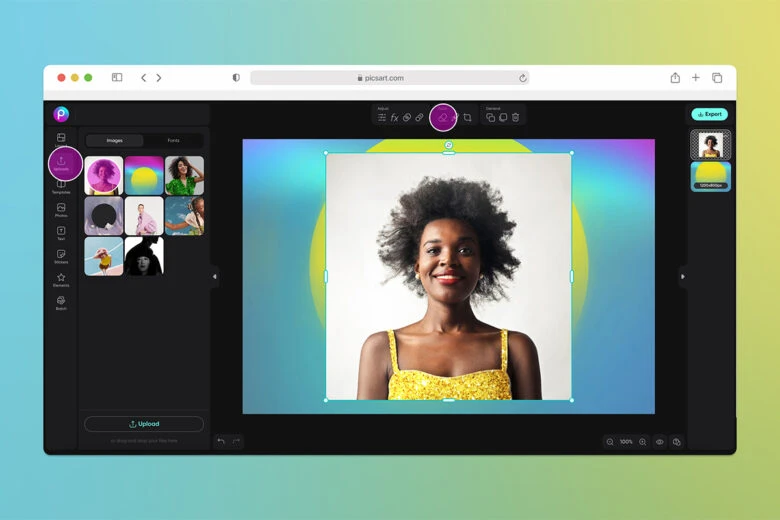The width and height of the screenshot is (780, 520).
Task: Open the Stickers panel in sidebar
Action: (61, 257)
